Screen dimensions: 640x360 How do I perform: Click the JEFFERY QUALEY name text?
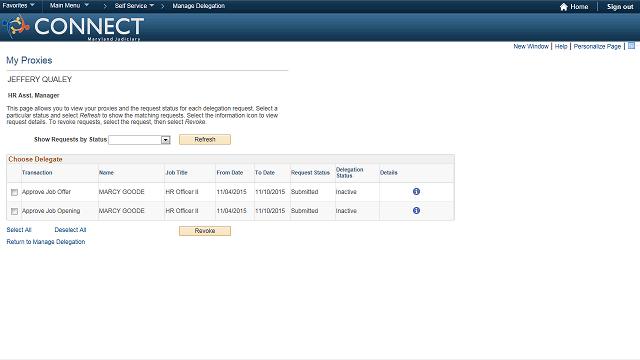(x=40, y=79)
